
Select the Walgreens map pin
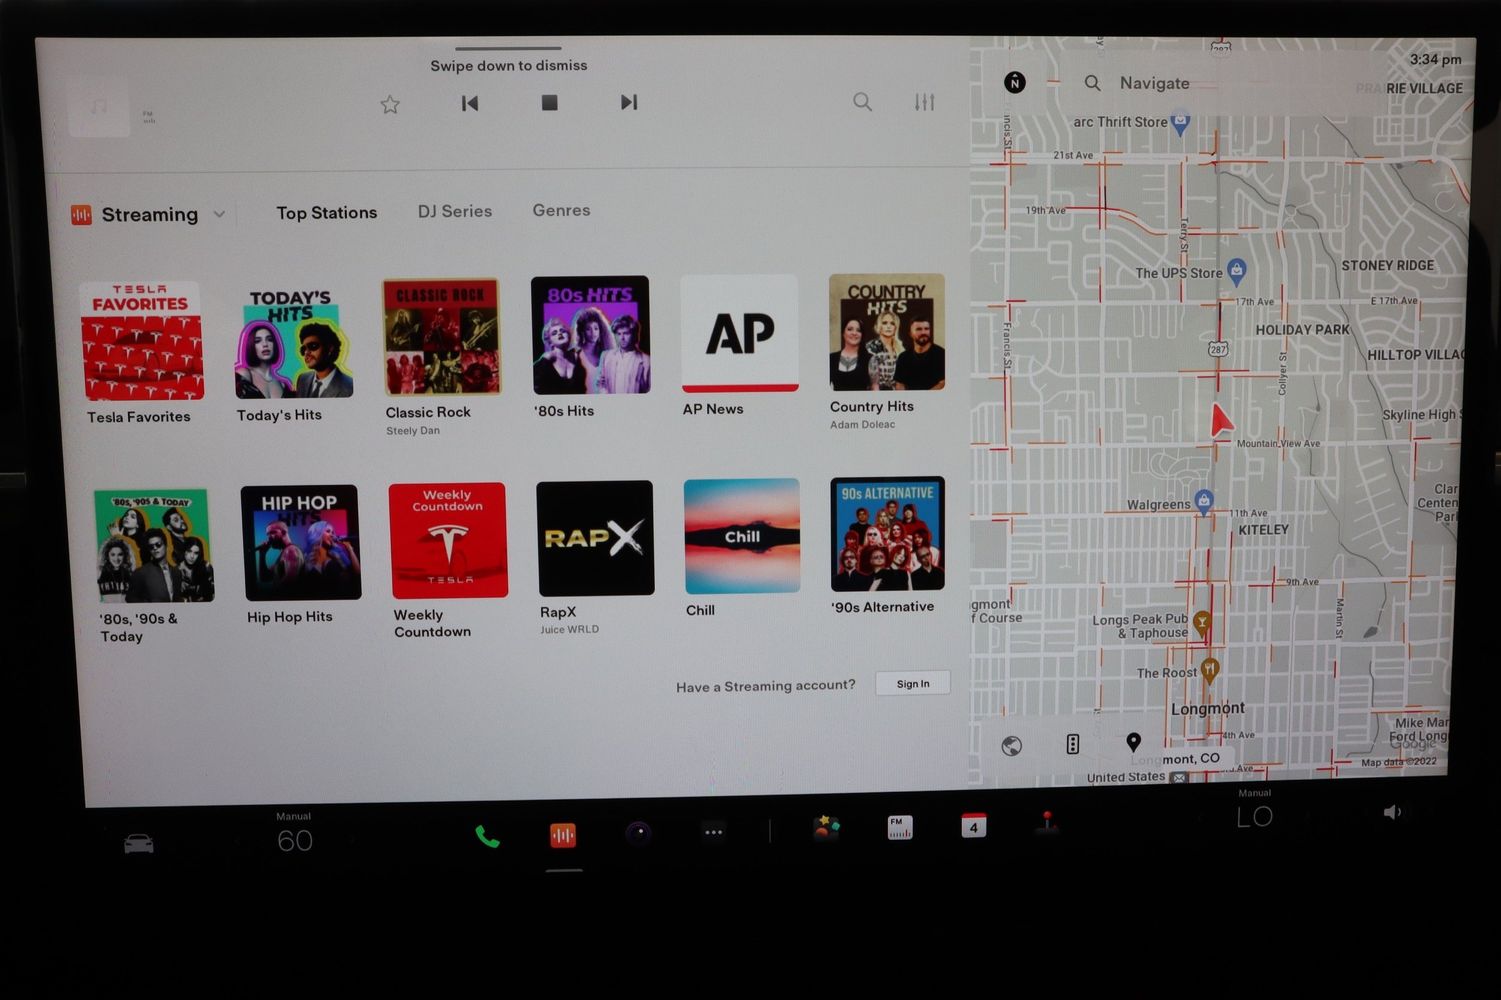(1205, 502)
